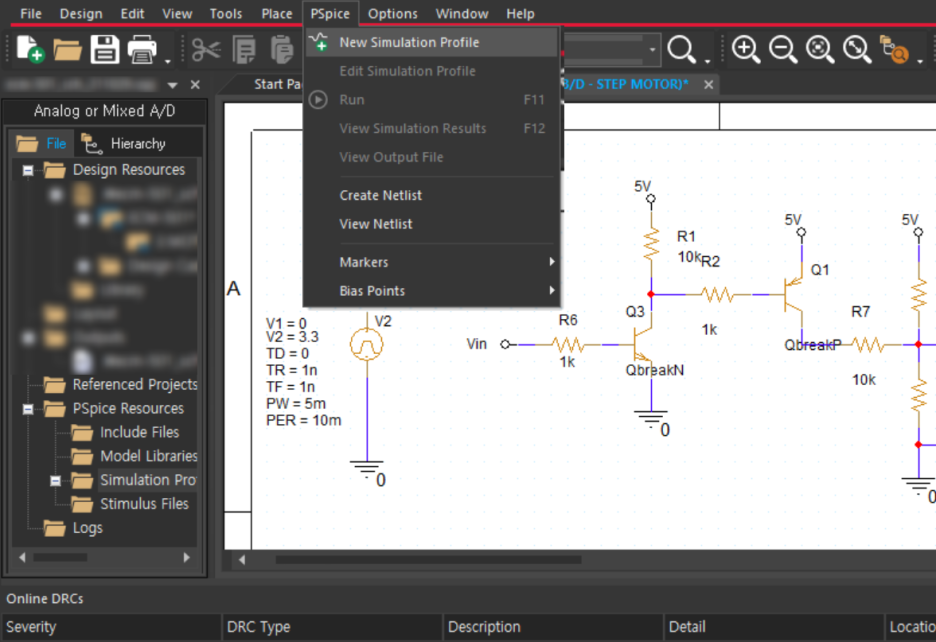Viewport: 936px width, 642px height.
Task: Close the STEP MOTOR schematic tab
Action: pyautogui.click(x=709, y=85)
